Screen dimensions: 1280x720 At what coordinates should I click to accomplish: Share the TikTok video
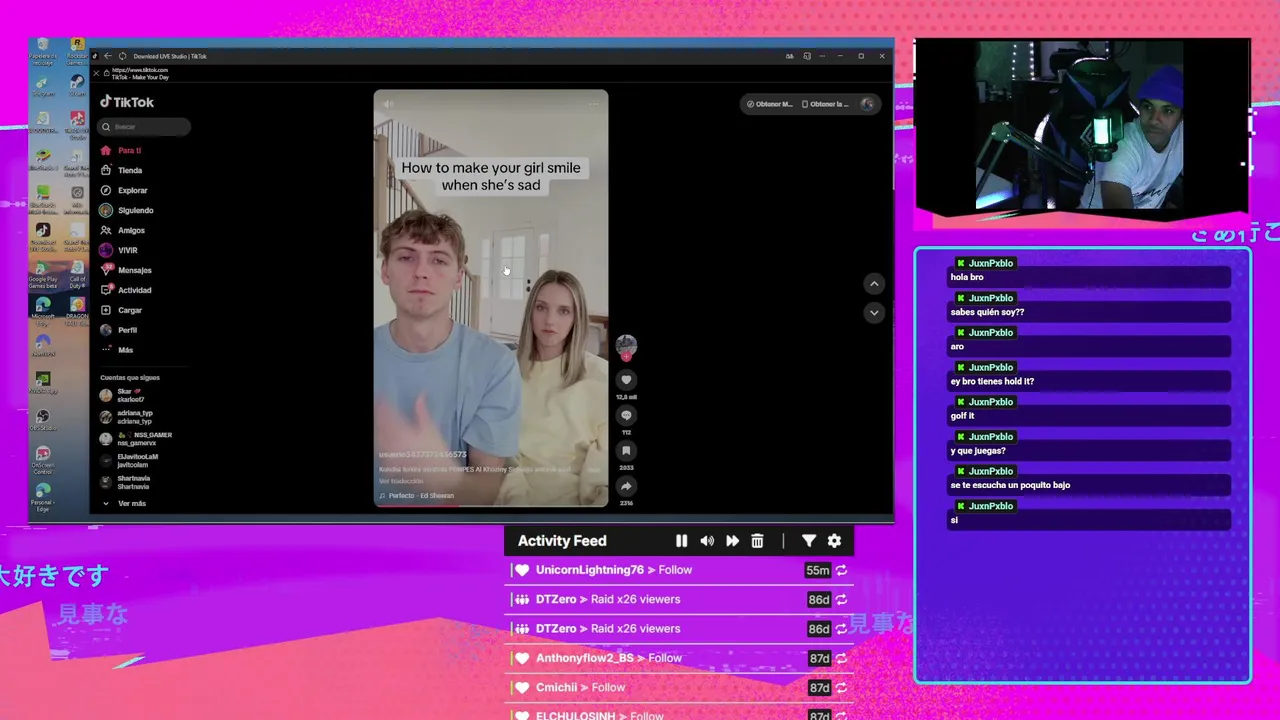click(x=626, y=486)
